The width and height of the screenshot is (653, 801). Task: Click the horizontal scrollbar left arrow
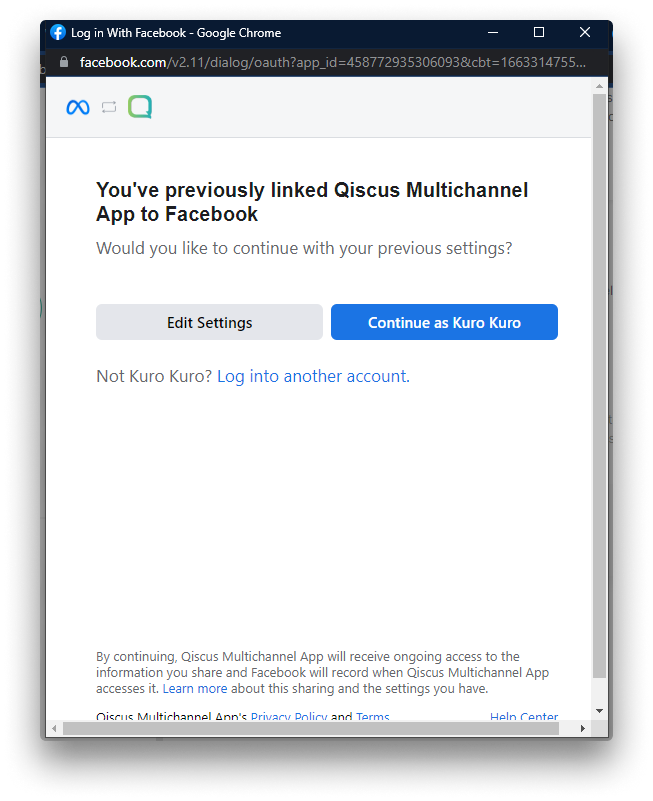tap(55, 728)
